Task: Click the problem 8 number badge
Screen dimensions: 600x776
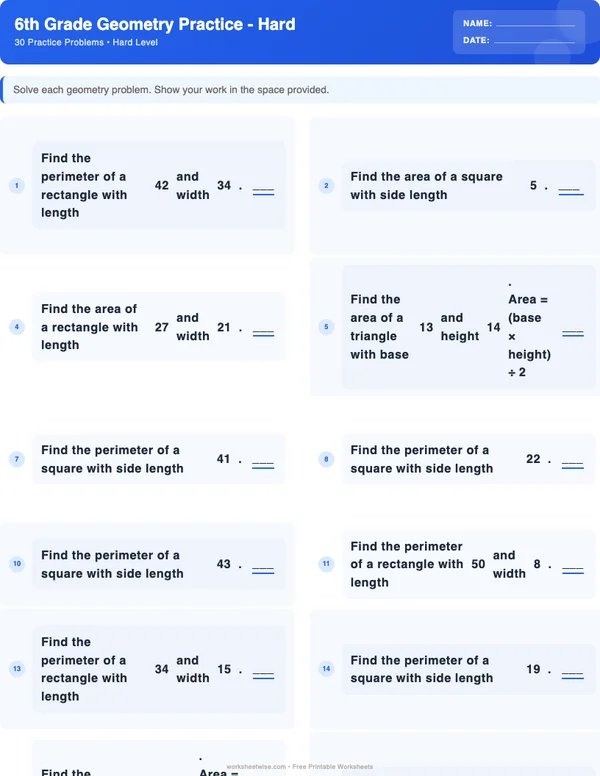Action: tap(326, 459)
